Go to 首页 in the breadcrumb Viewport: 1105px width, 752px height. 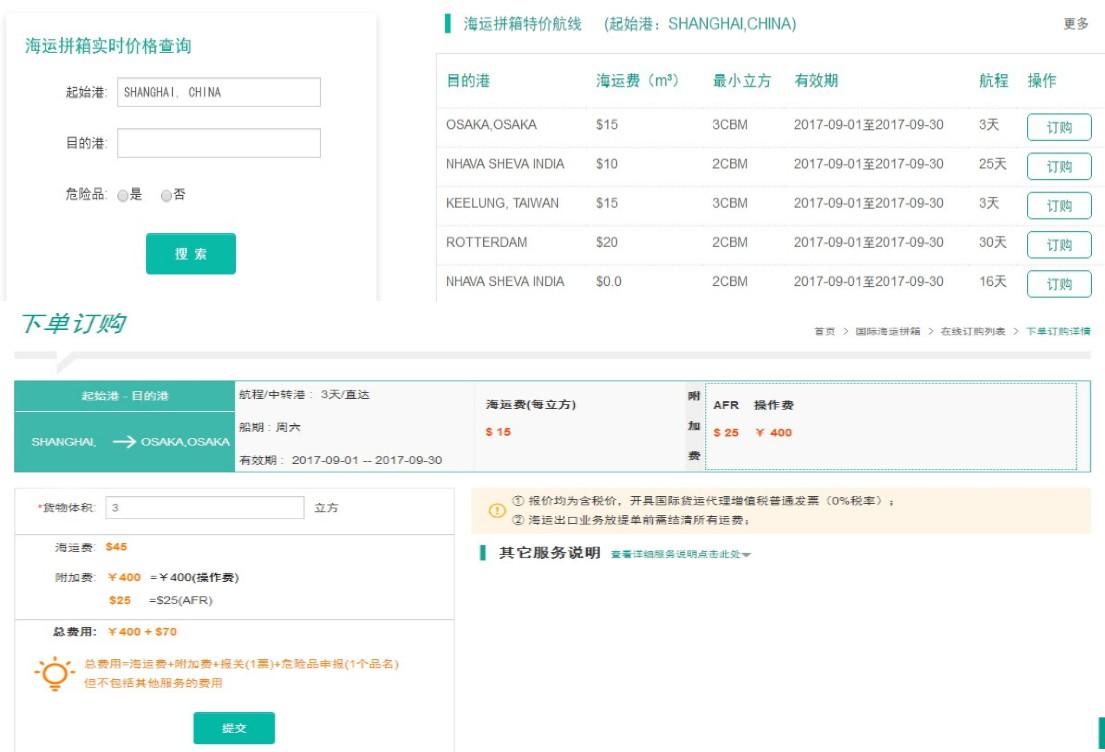pos(825,331)
